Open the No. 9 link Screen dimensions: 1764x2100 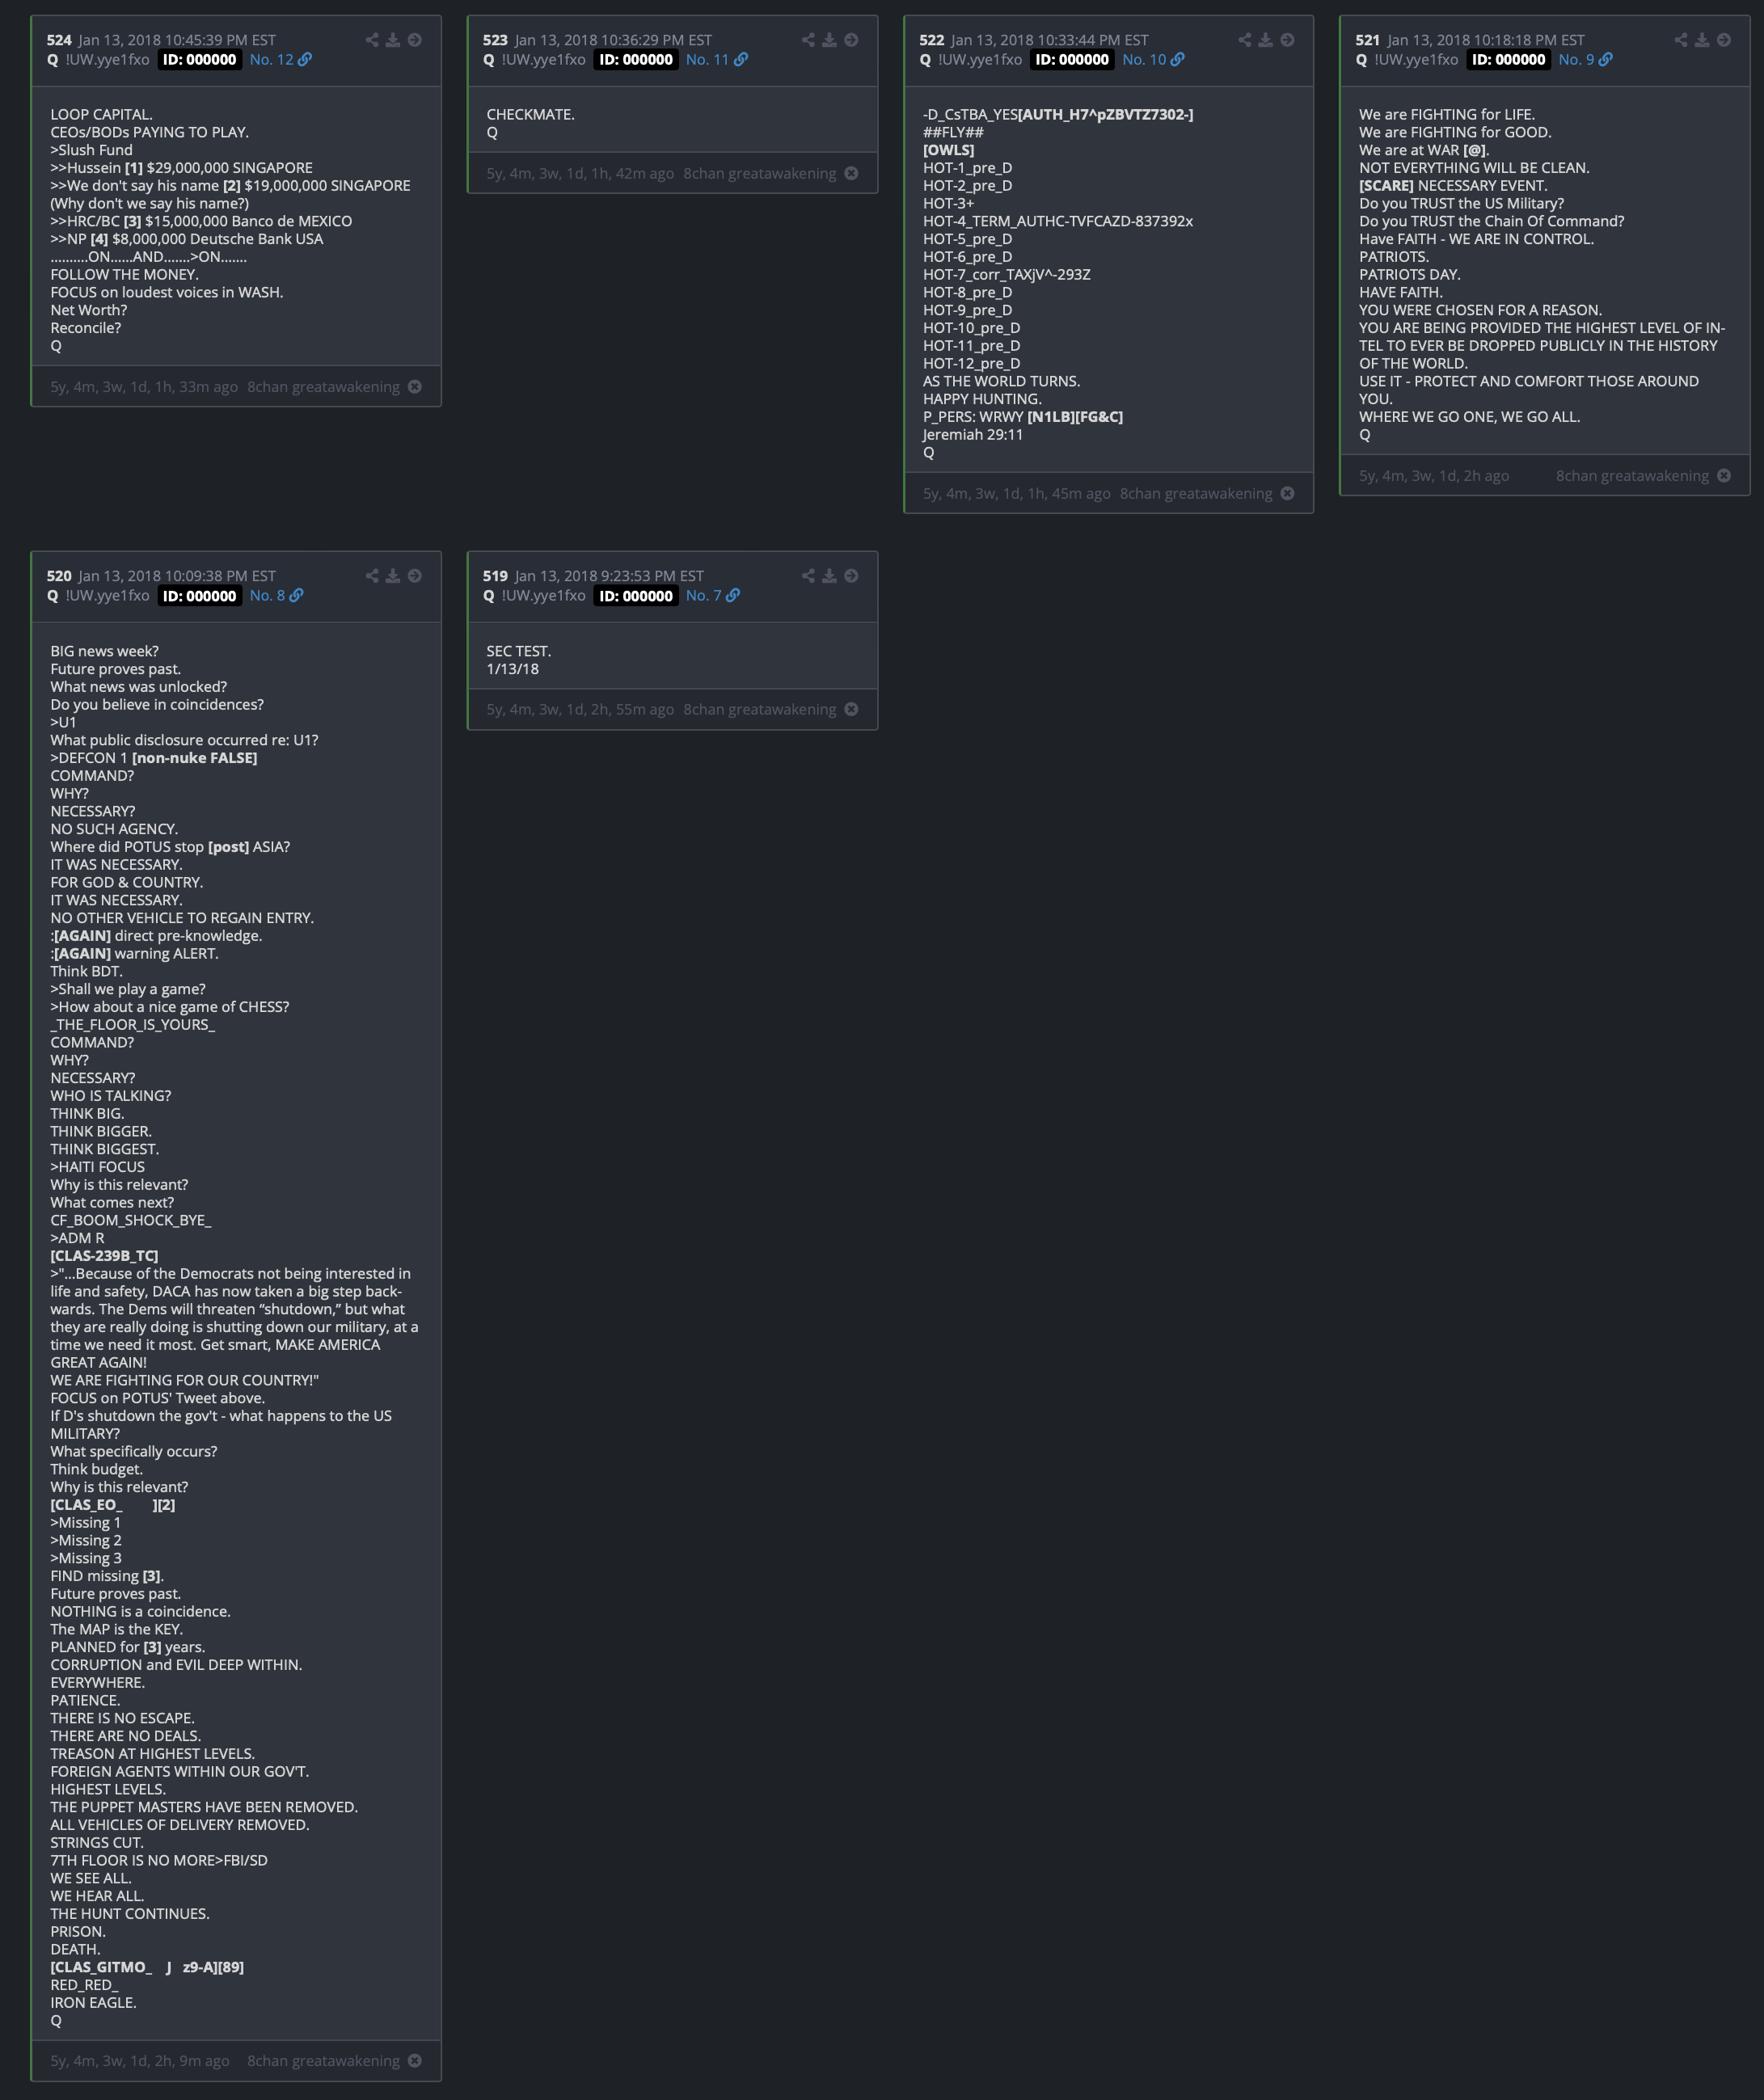[1585, 59]
